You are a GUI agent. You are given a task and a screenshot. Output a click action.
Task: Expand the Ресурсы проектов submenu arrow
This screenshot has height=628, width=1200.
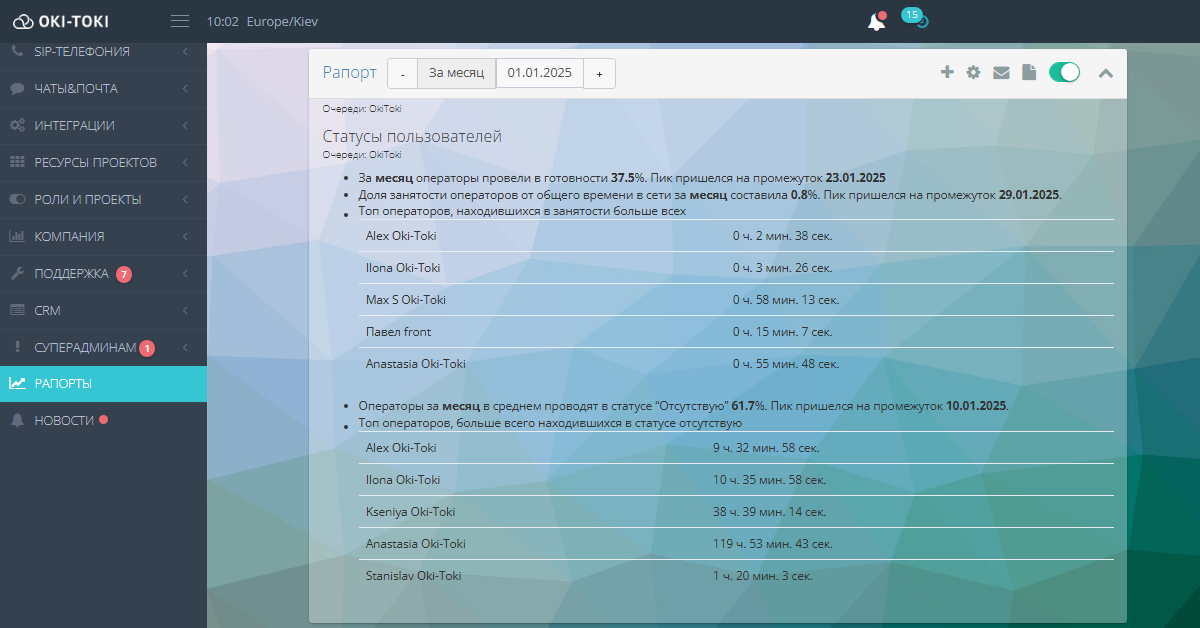(186, 162)
